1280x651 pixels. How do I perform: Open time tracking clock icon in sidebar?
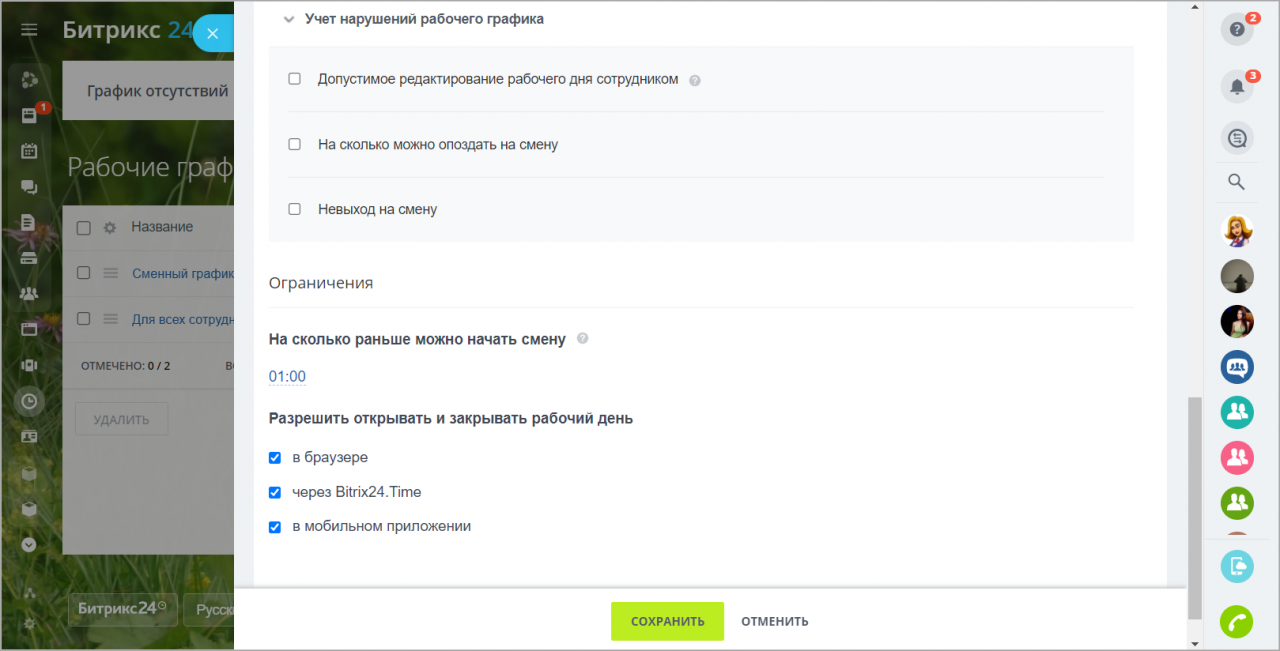[x=29, y=402]
